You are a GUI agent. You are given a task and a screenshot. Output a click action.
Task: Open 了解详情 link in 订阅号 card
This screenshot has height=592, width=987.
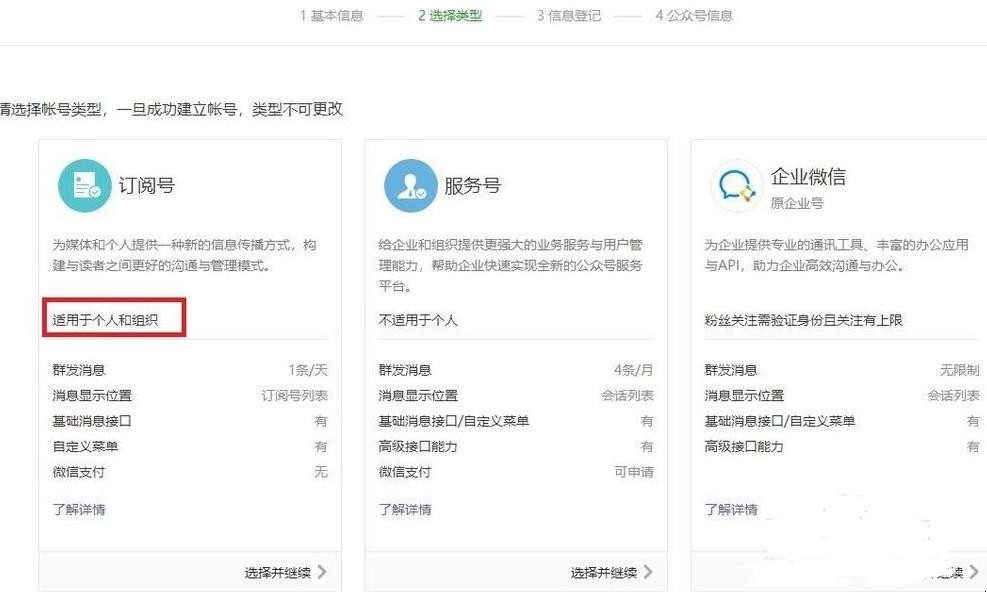tap(79, 509)
